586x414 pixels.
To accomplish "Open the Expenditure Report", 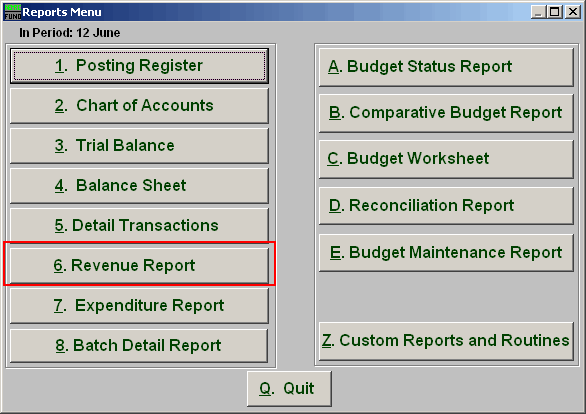I will (139, 306).
